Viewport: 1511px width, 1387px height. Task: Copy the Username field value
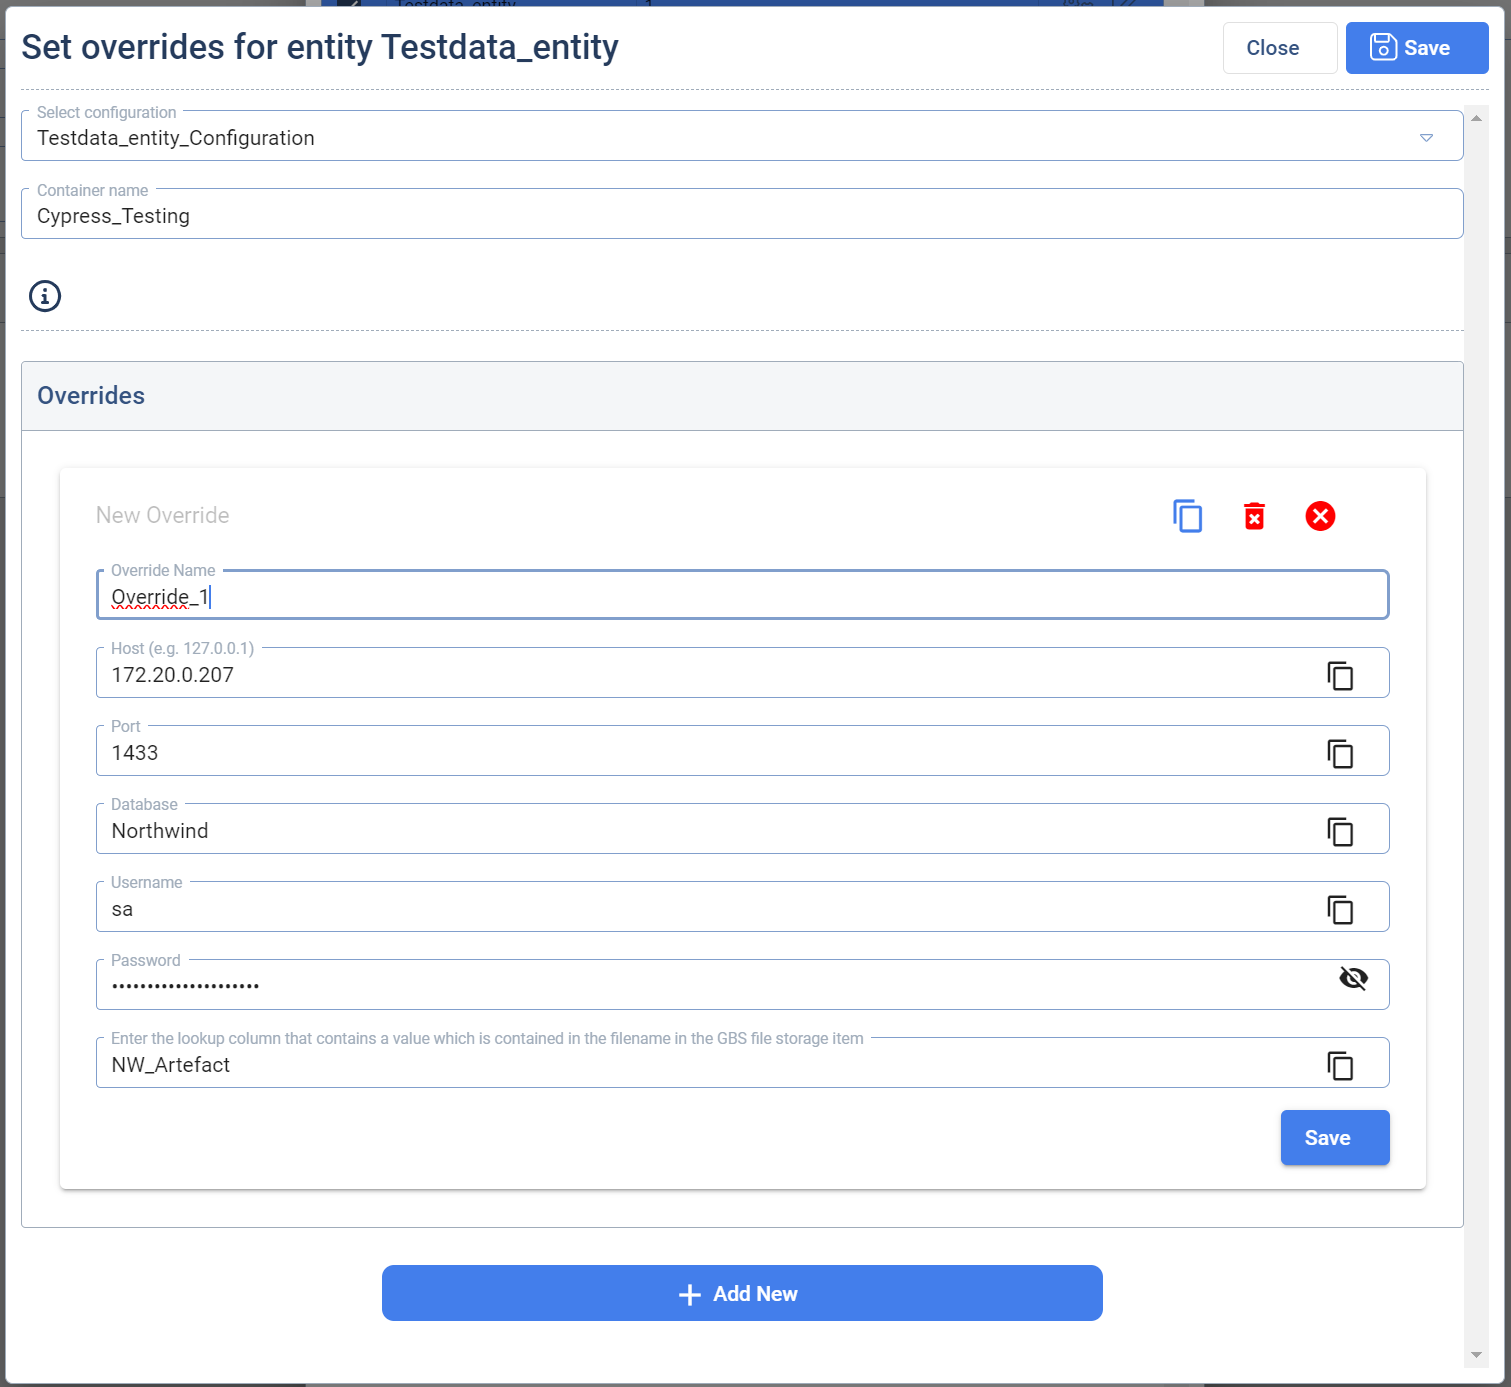coord(1340,910)
